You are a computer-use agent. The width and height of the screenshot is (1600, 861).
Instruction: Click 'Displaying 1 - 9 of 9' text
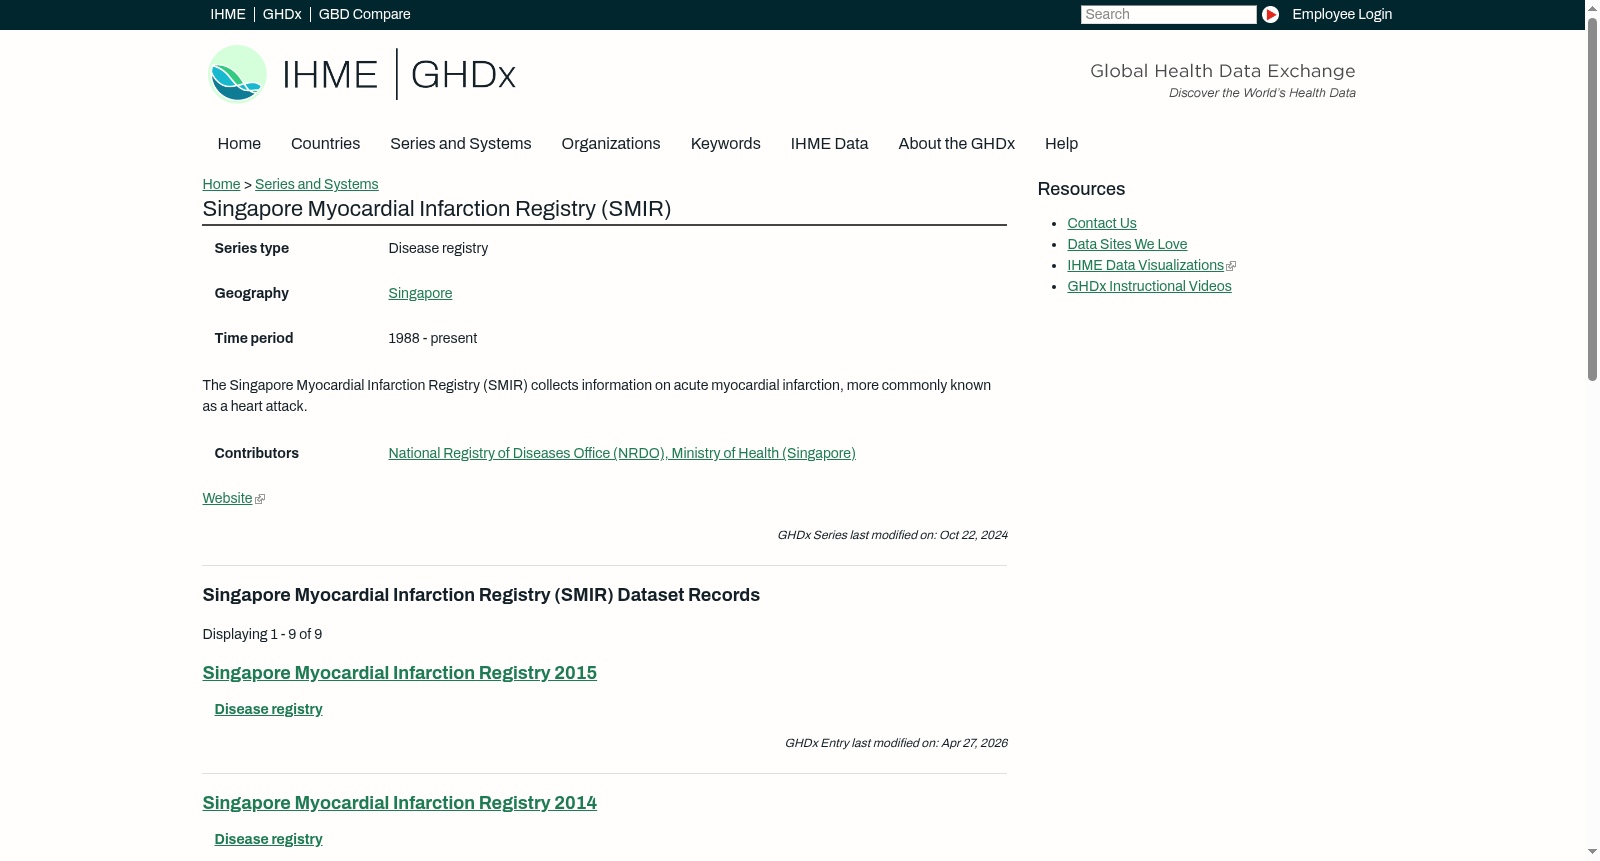262,635
